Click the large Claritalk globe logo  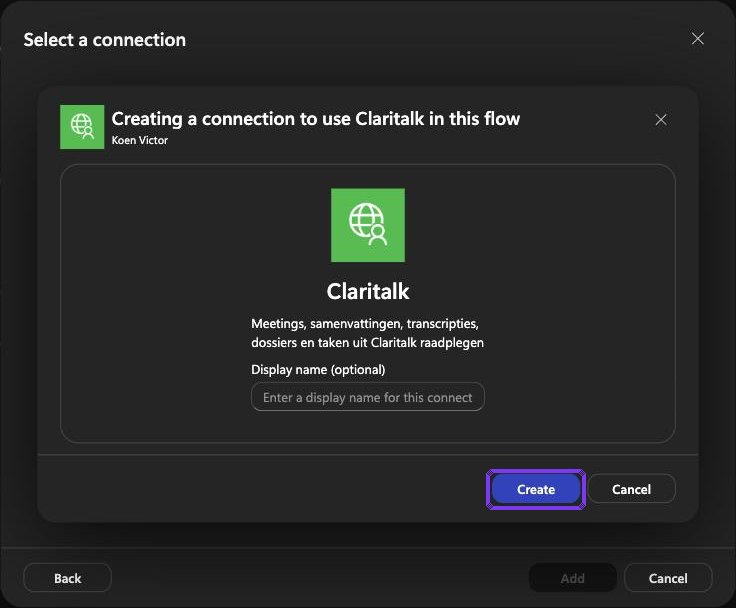tap(368, 225)
